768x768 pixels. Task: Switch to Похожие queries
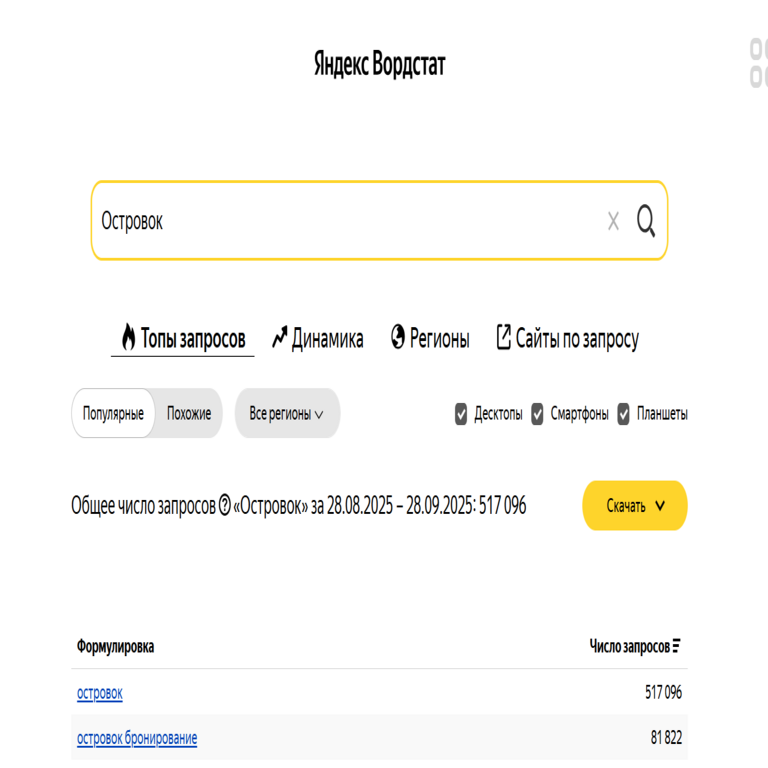click(x=189, y=414)
